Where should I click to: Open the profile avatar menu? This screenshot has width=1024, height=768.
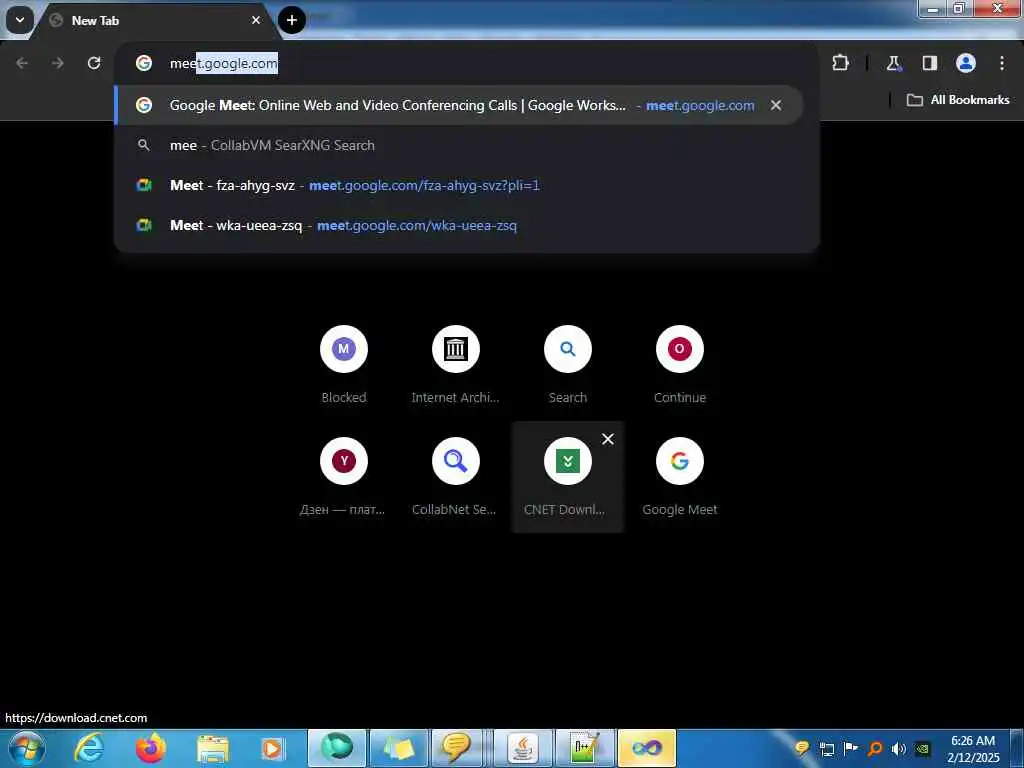tap(965, 63)
